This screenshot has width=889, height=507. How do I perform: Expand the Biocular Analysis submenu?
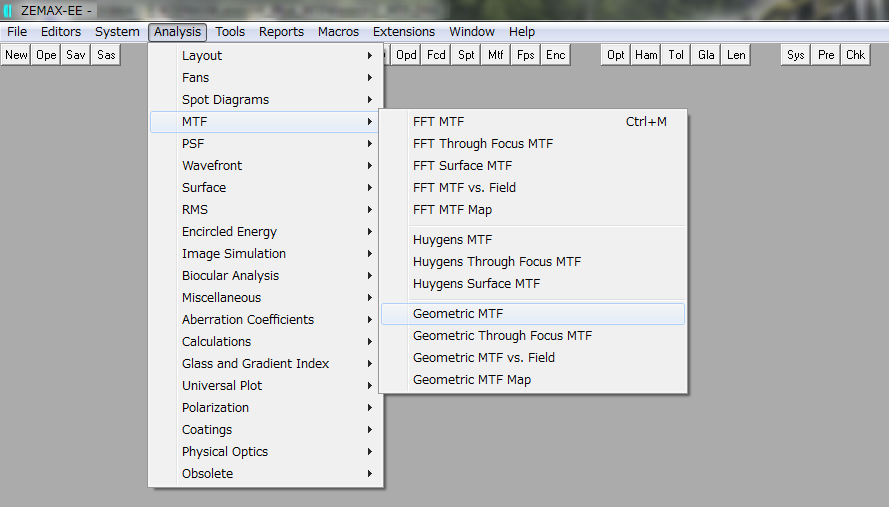266,276
